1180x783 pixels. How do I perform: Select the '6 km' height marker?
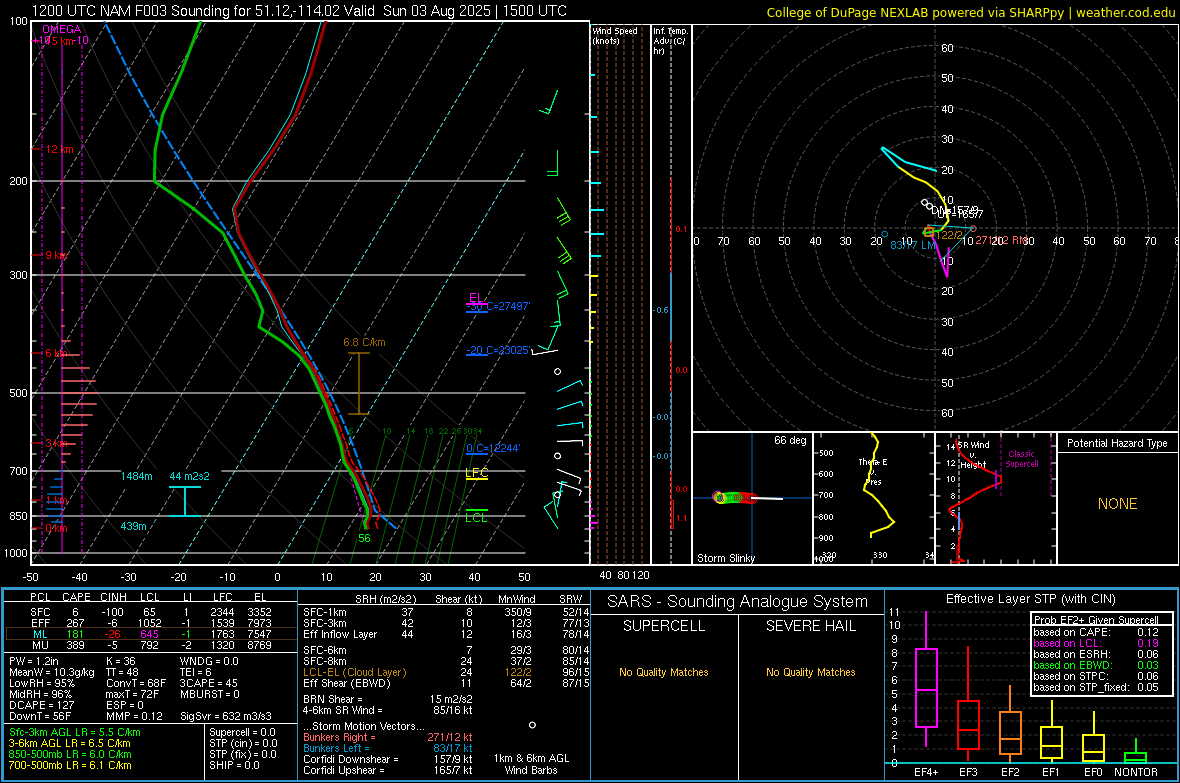(56, 353)
